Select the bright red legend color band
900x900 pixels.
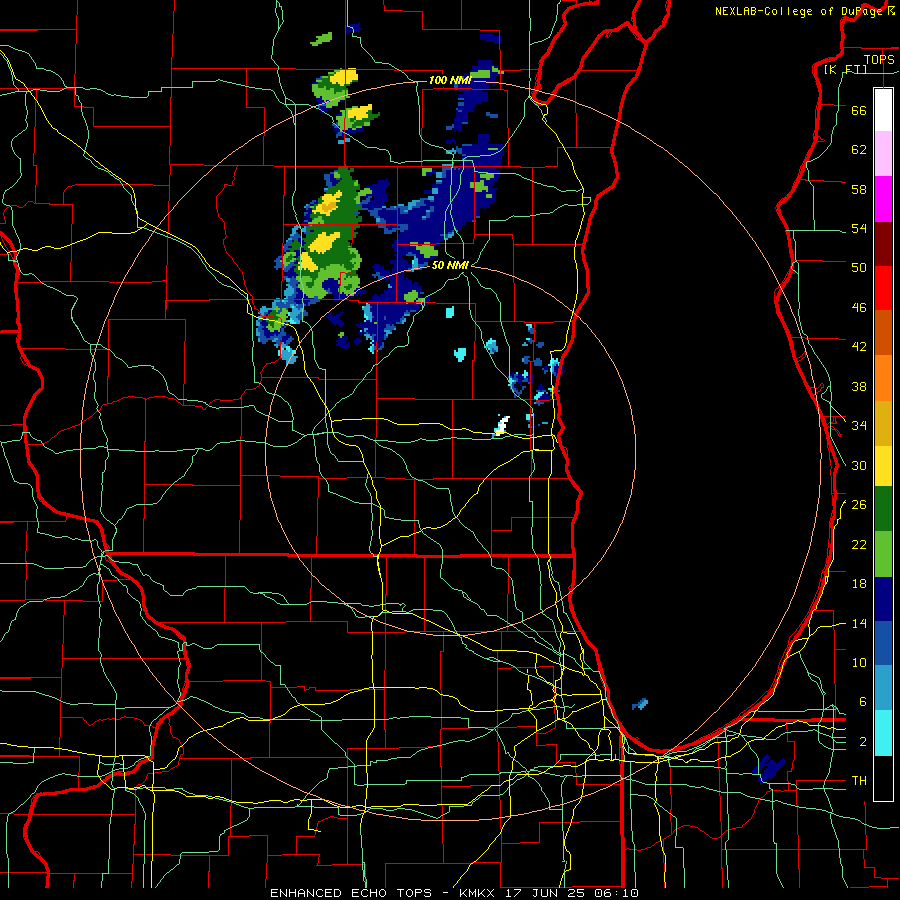(x=883, y=288)
